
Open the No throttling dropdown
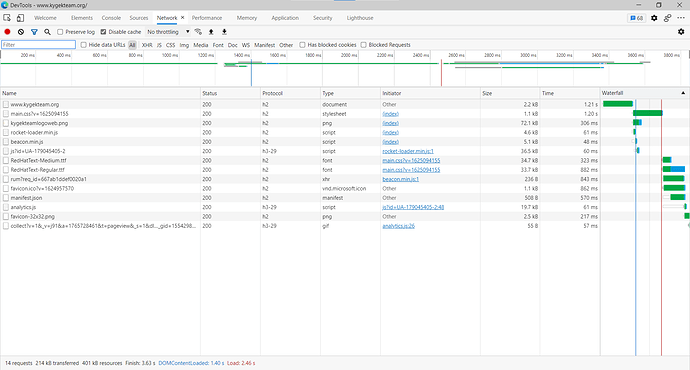click(168, 32)
